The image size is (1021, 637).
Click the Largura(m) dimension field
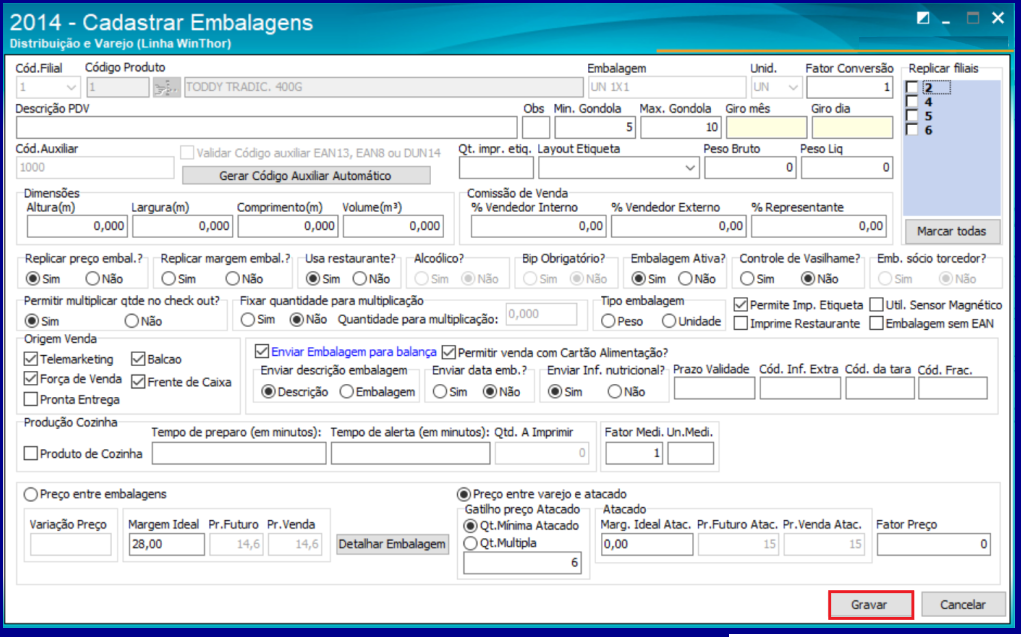tap(182, 226)
